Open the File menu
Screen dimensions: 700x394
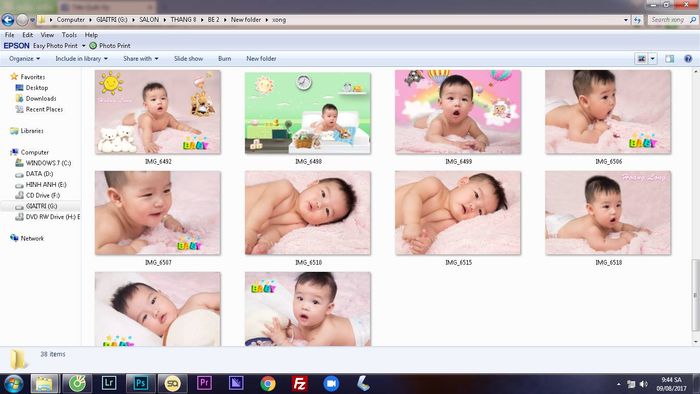tap(9, 35)
